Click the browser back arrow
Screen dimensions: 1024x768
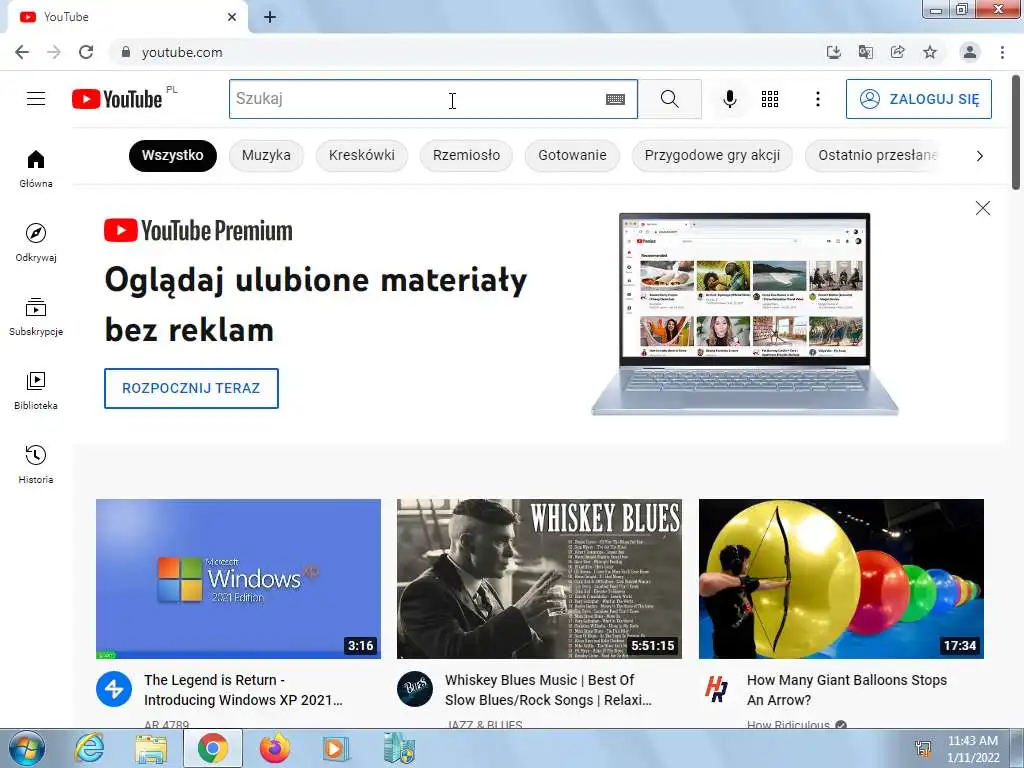click(22, 52)
